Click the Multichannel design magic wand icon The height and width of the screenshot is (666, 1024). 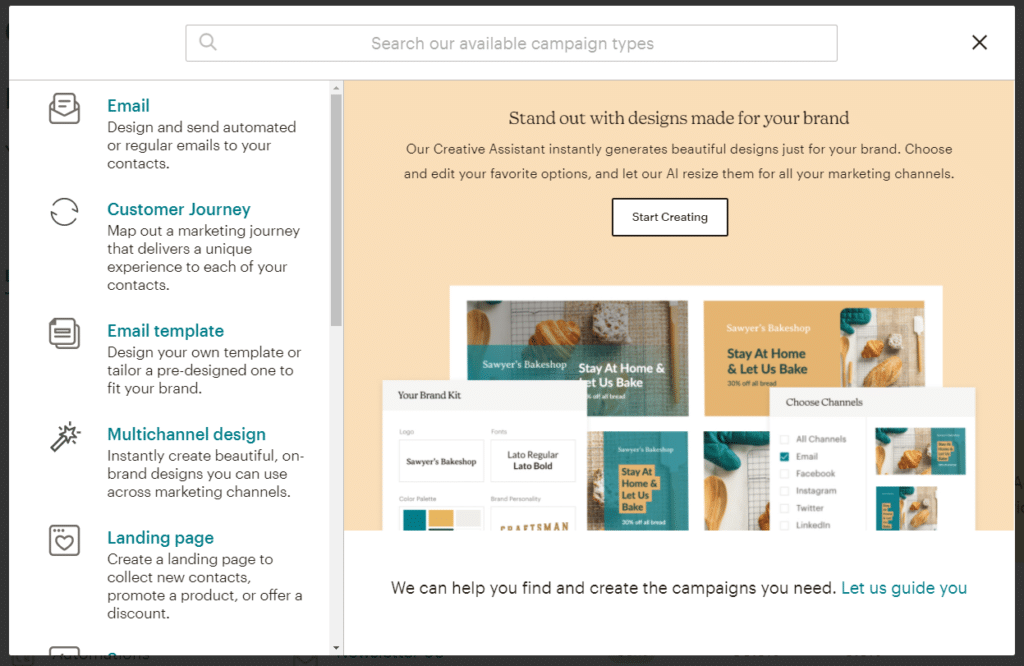(x=65, y=436)
